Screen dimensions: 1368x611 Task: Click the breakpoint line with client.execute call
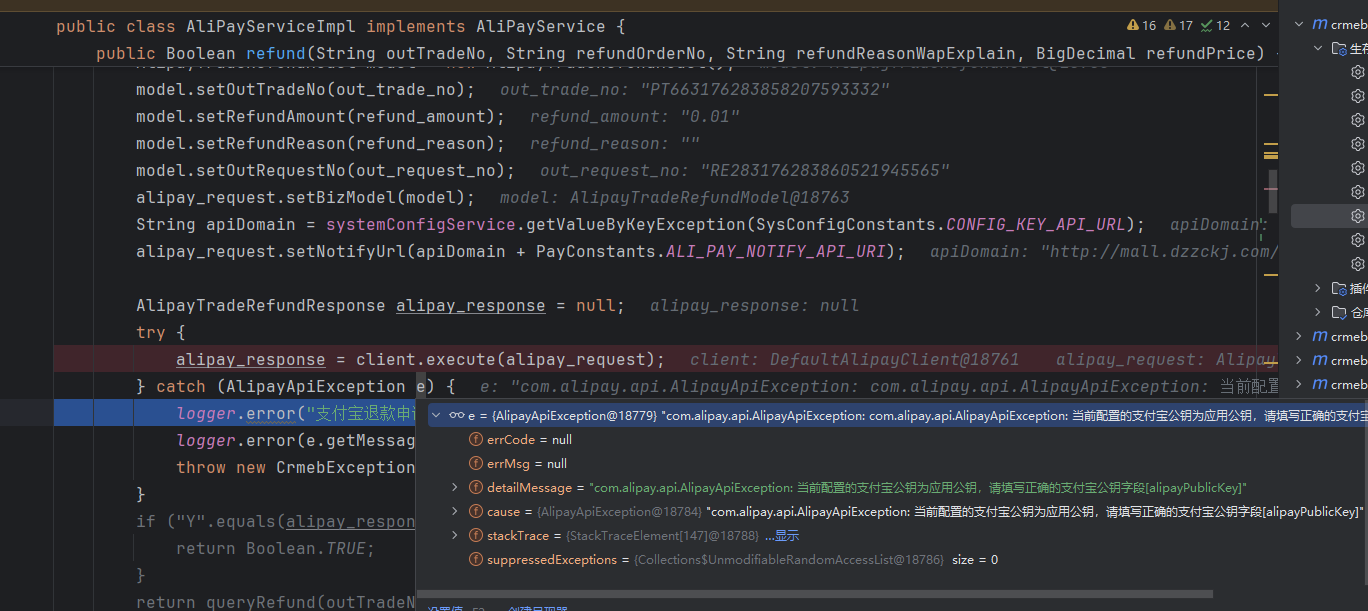[x=420, y=360]
